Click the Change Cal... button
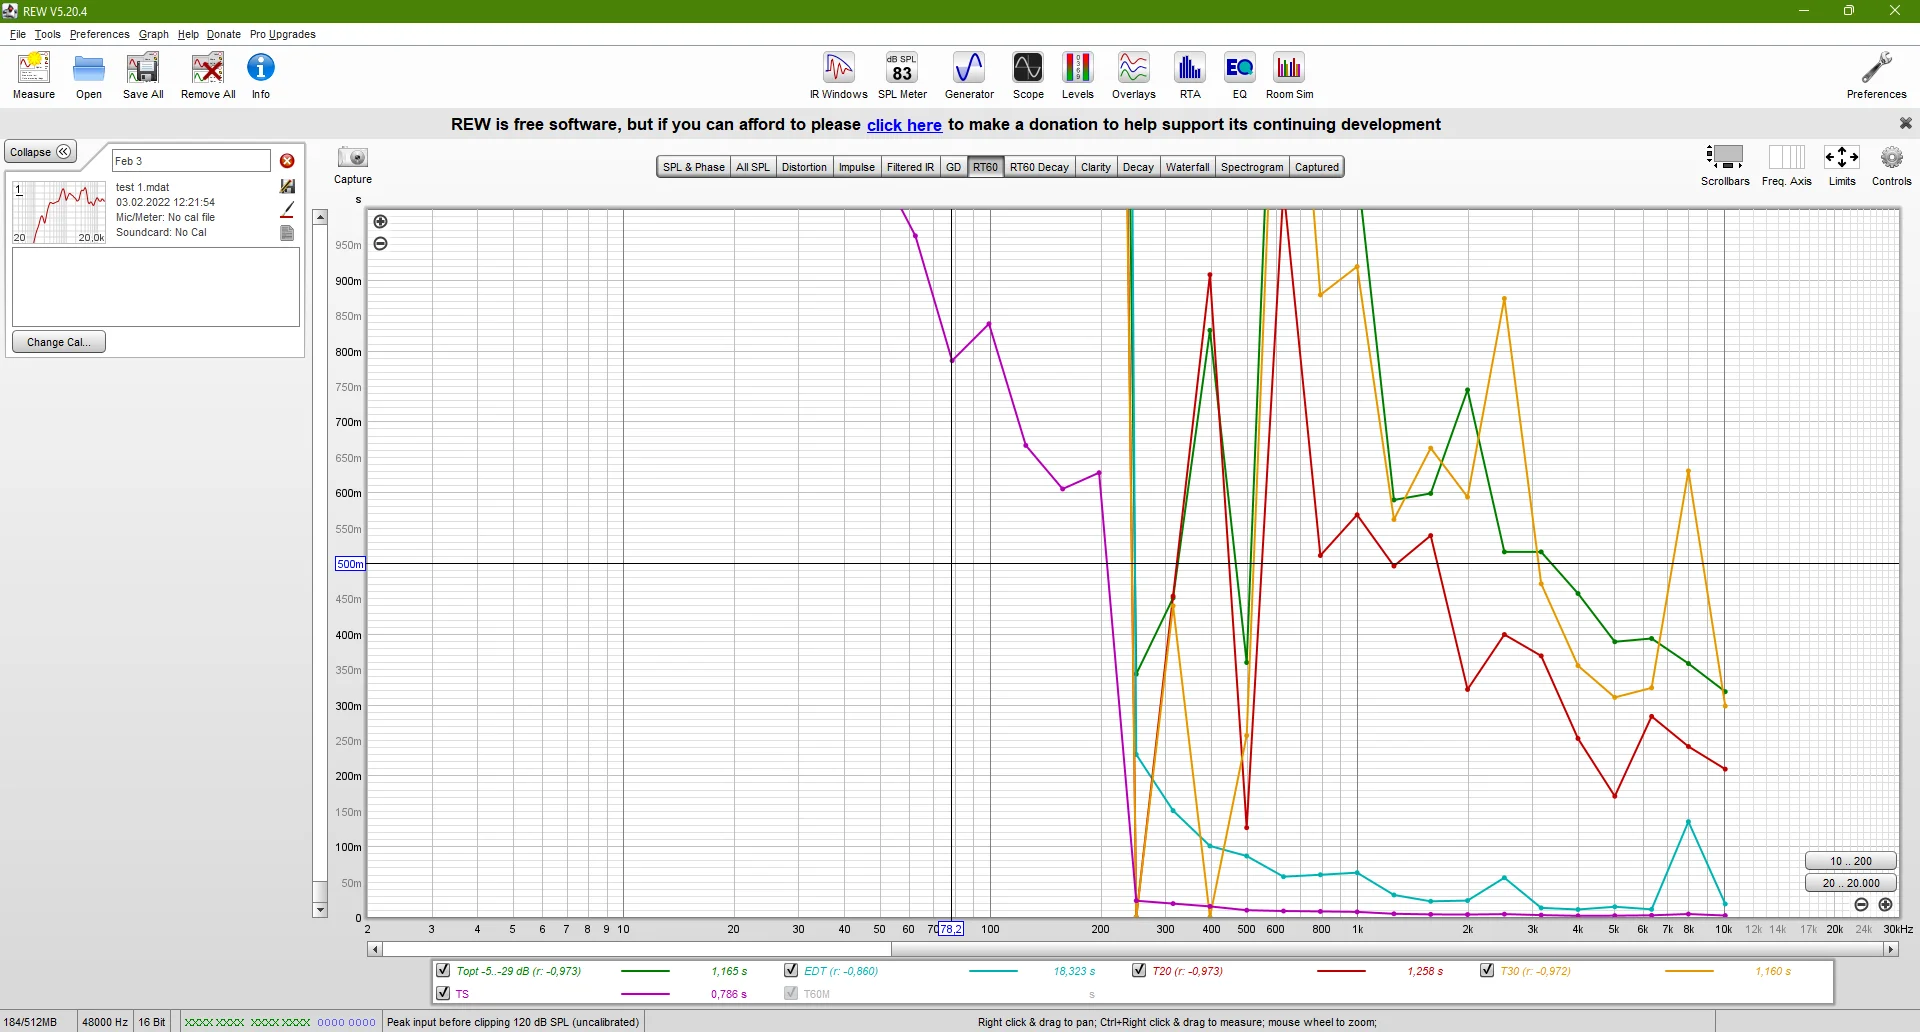The height and width of the screenshot is (1032, 1920). 59,342
